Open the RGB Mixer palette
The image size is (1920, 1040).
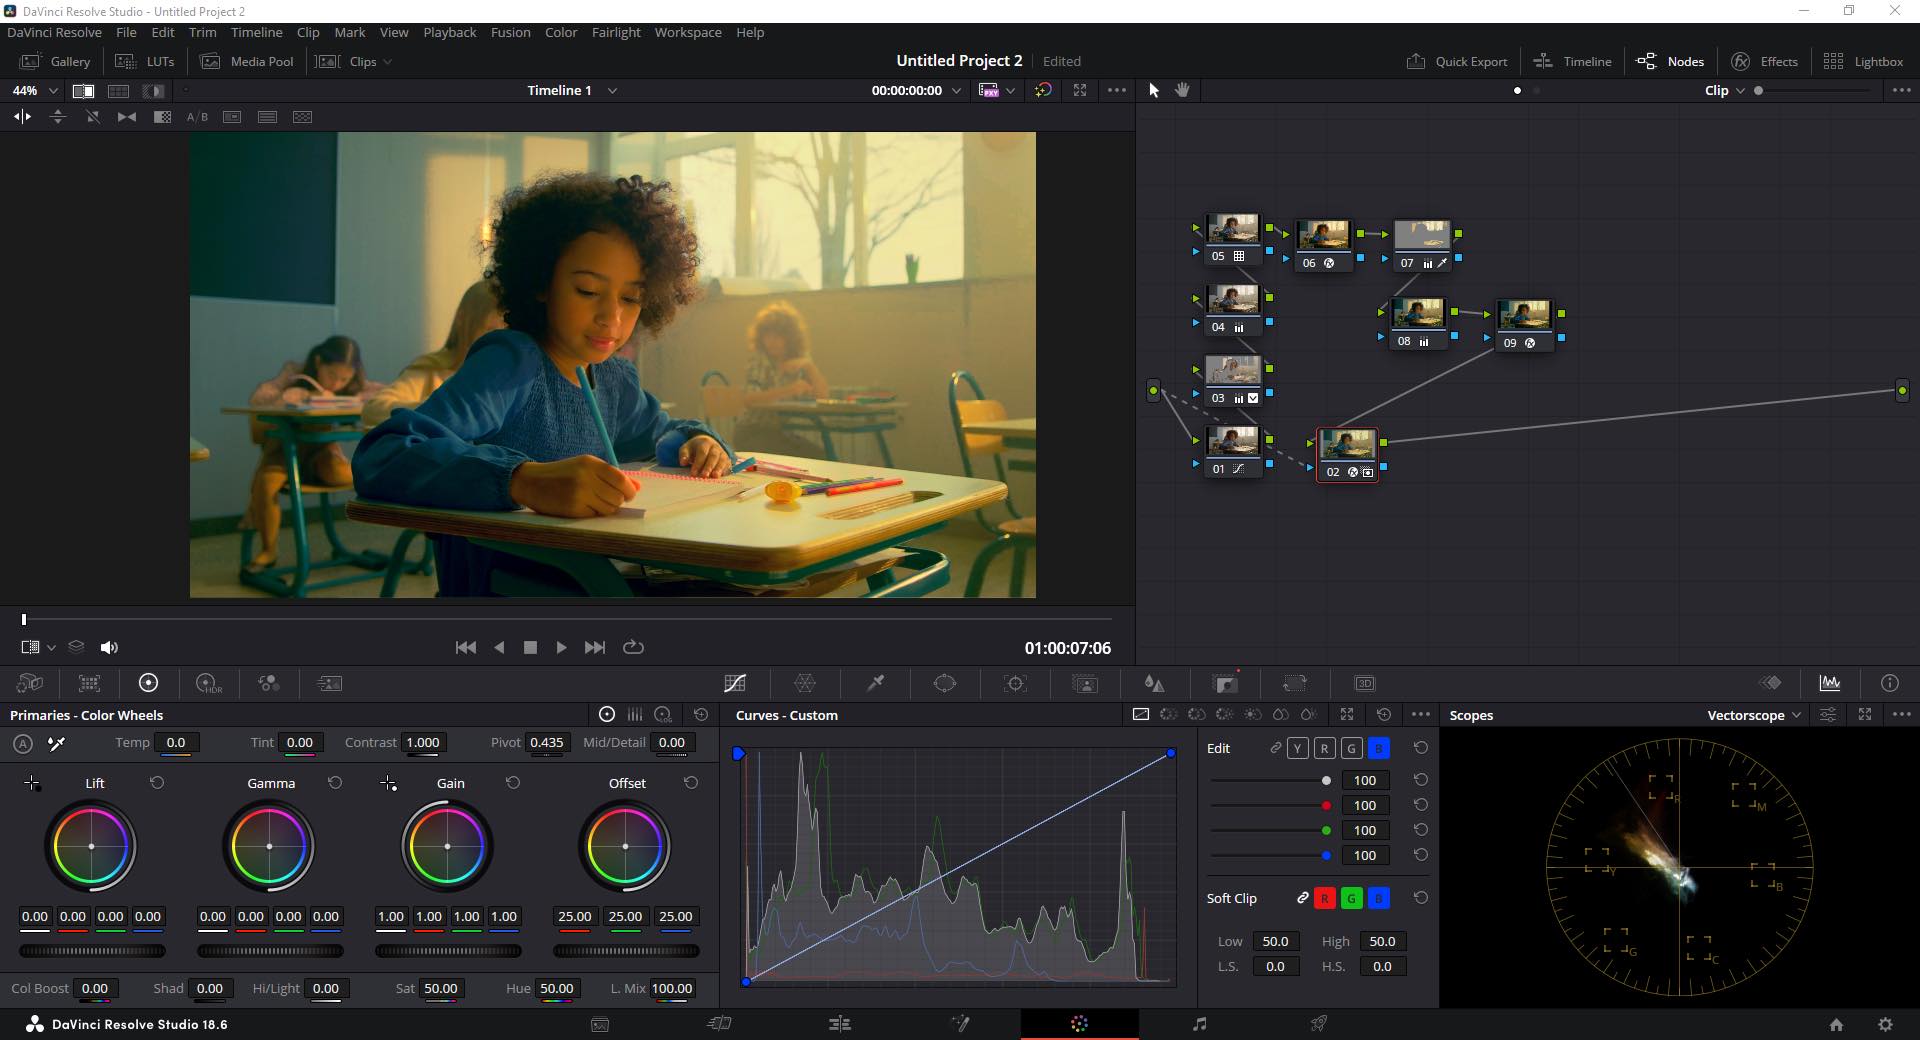coord(269,683)
